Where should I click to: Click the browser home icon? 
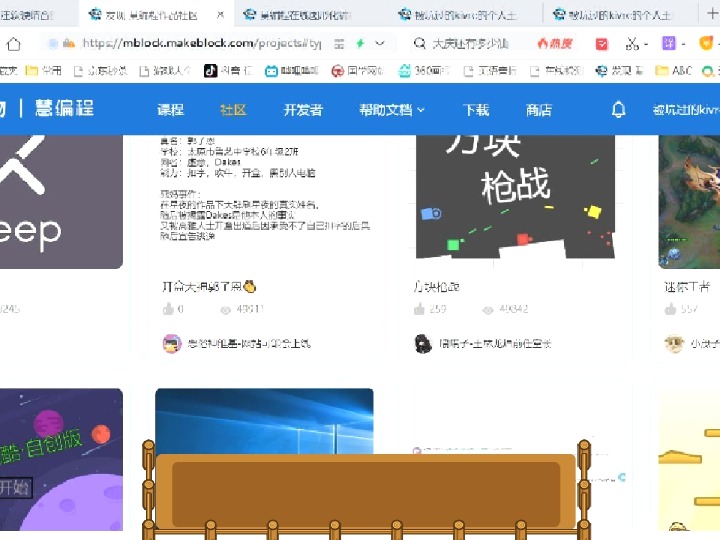pos(14,44)
